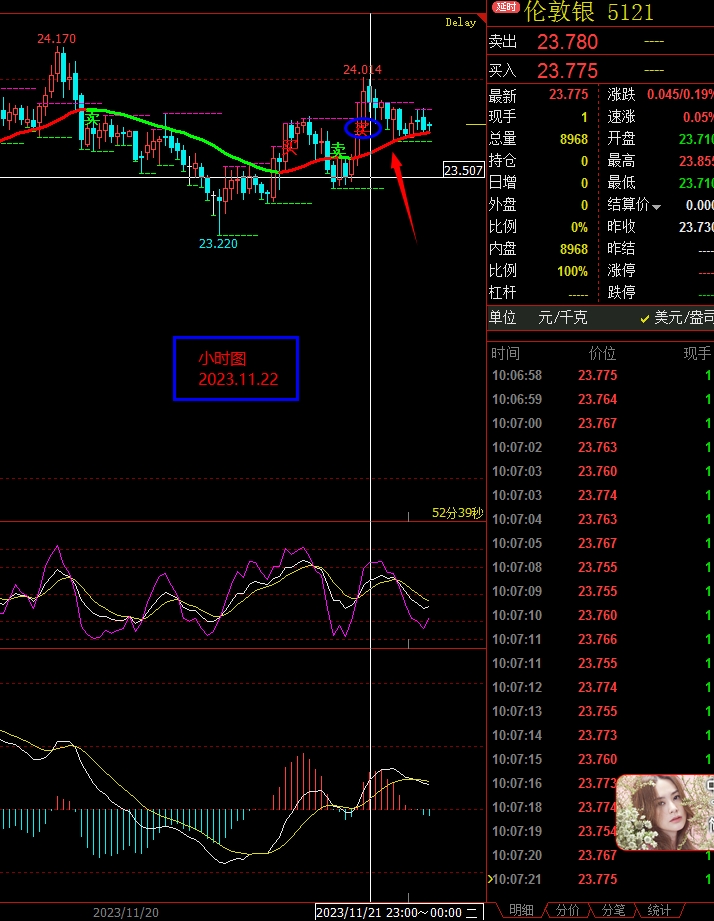Click the 24.170 high price label
This screenshot has height=921, width=714.
[x=56, y=38]
